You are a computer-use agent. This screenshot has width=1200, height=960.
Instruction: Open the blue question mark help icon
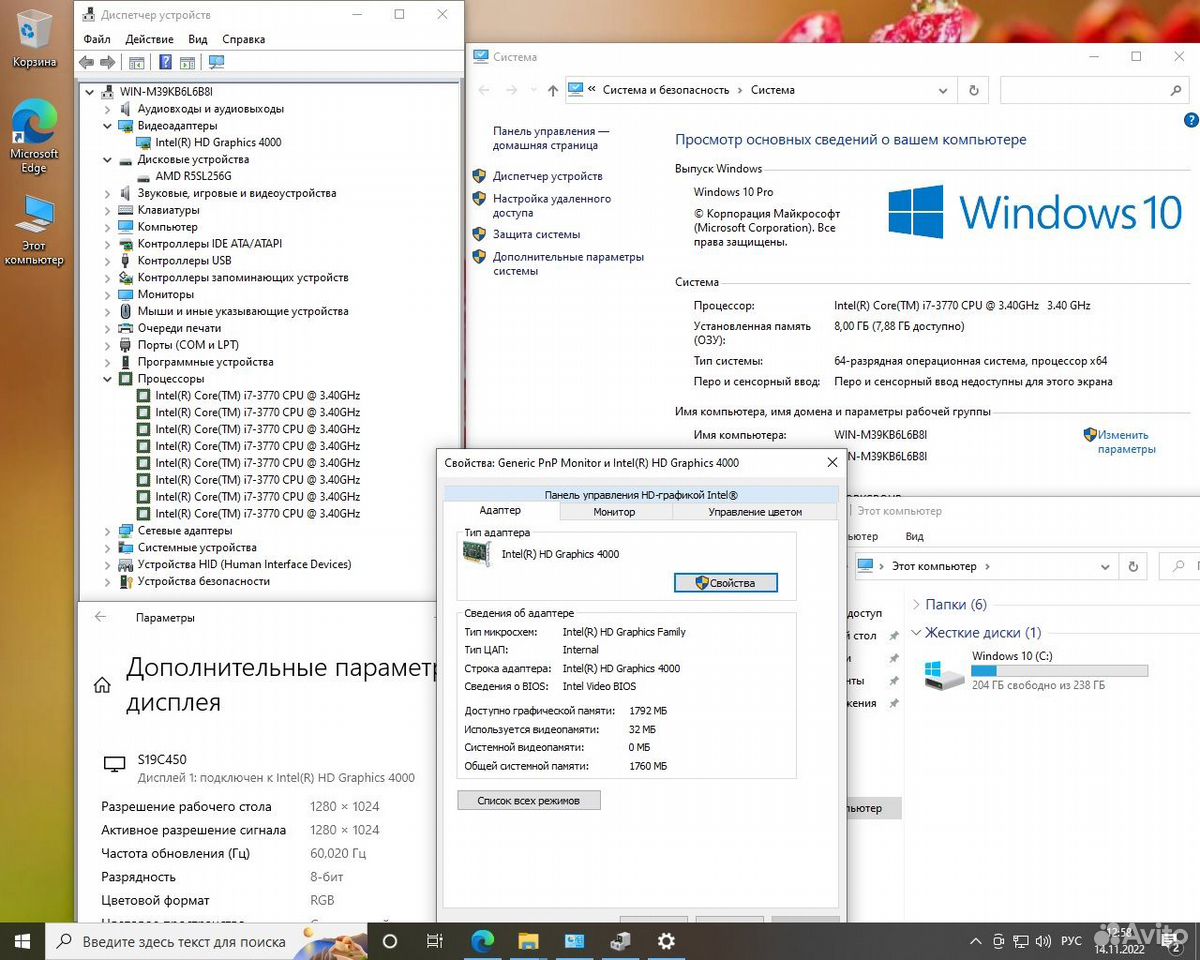tap(164, 62)
